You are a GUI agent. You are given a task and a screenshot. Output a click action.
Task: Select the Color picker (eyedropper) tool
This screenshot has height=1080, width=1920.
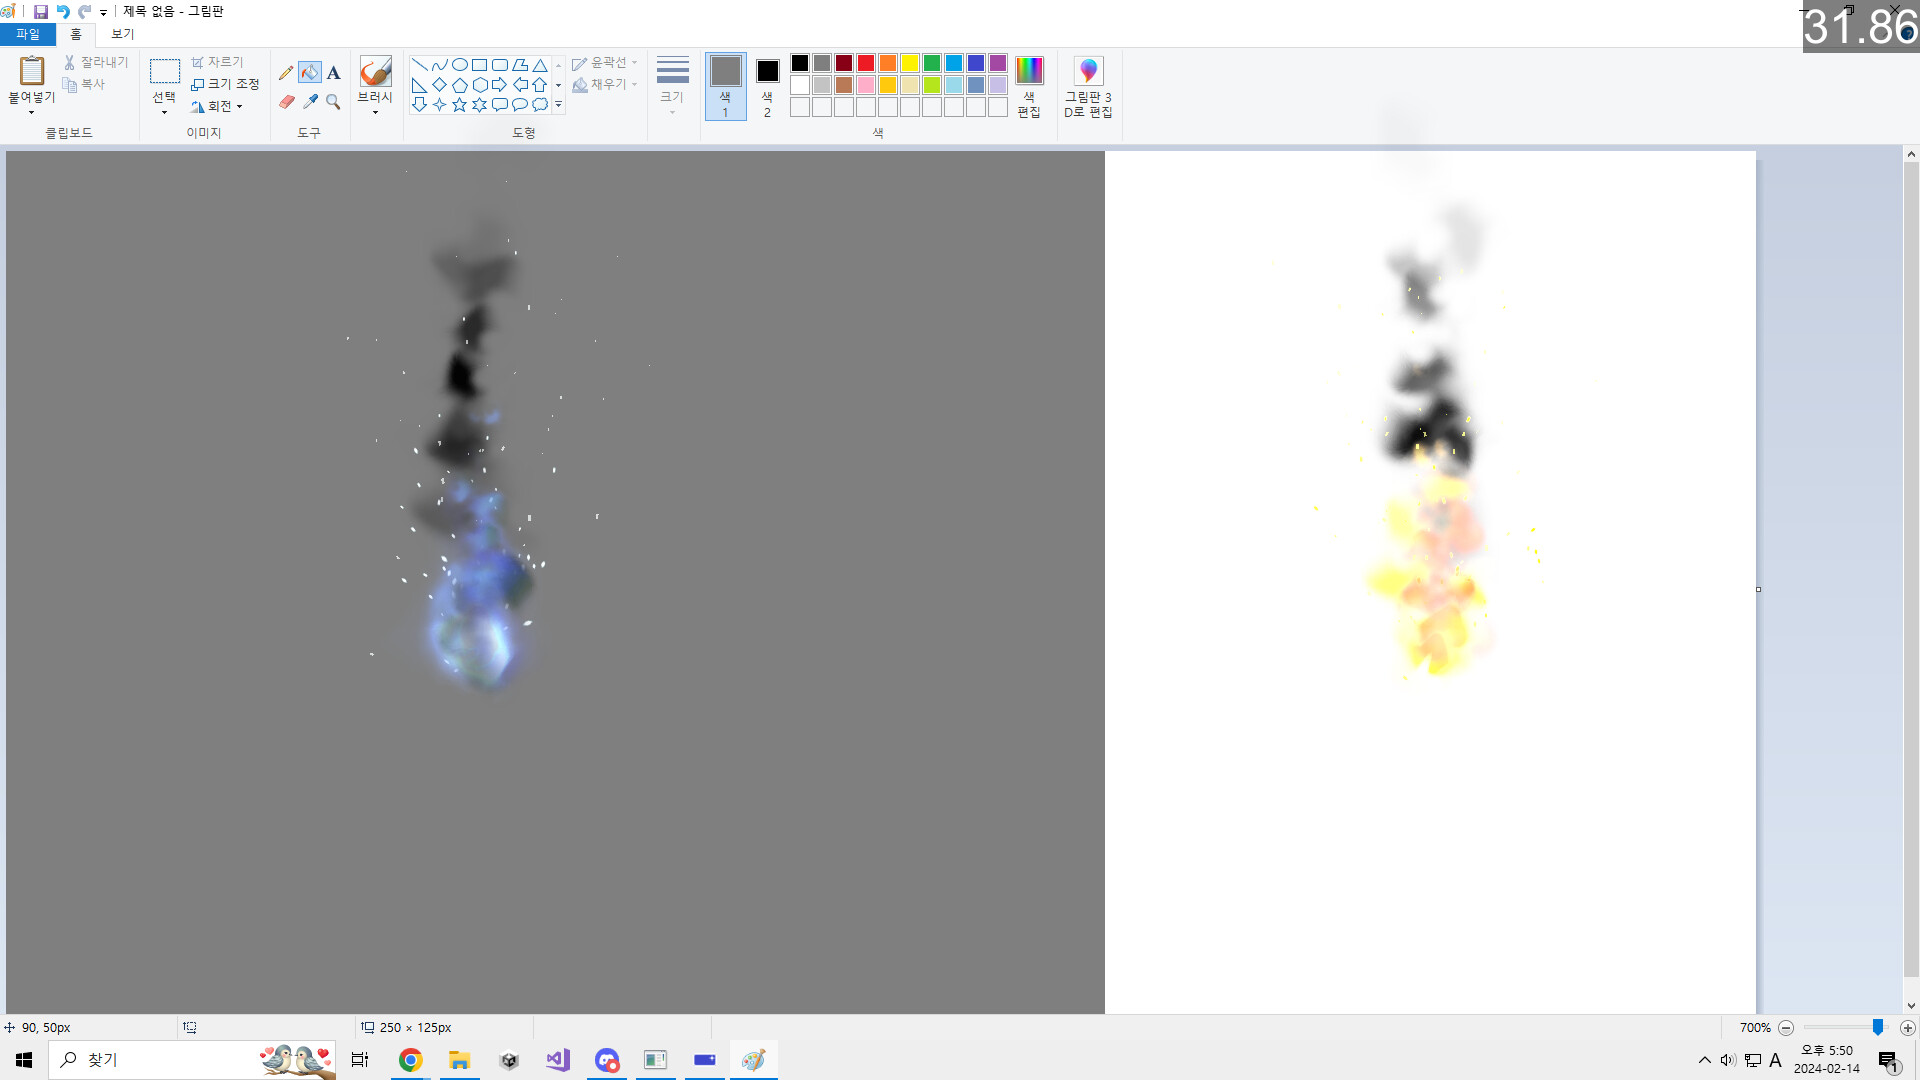[310, 101]
